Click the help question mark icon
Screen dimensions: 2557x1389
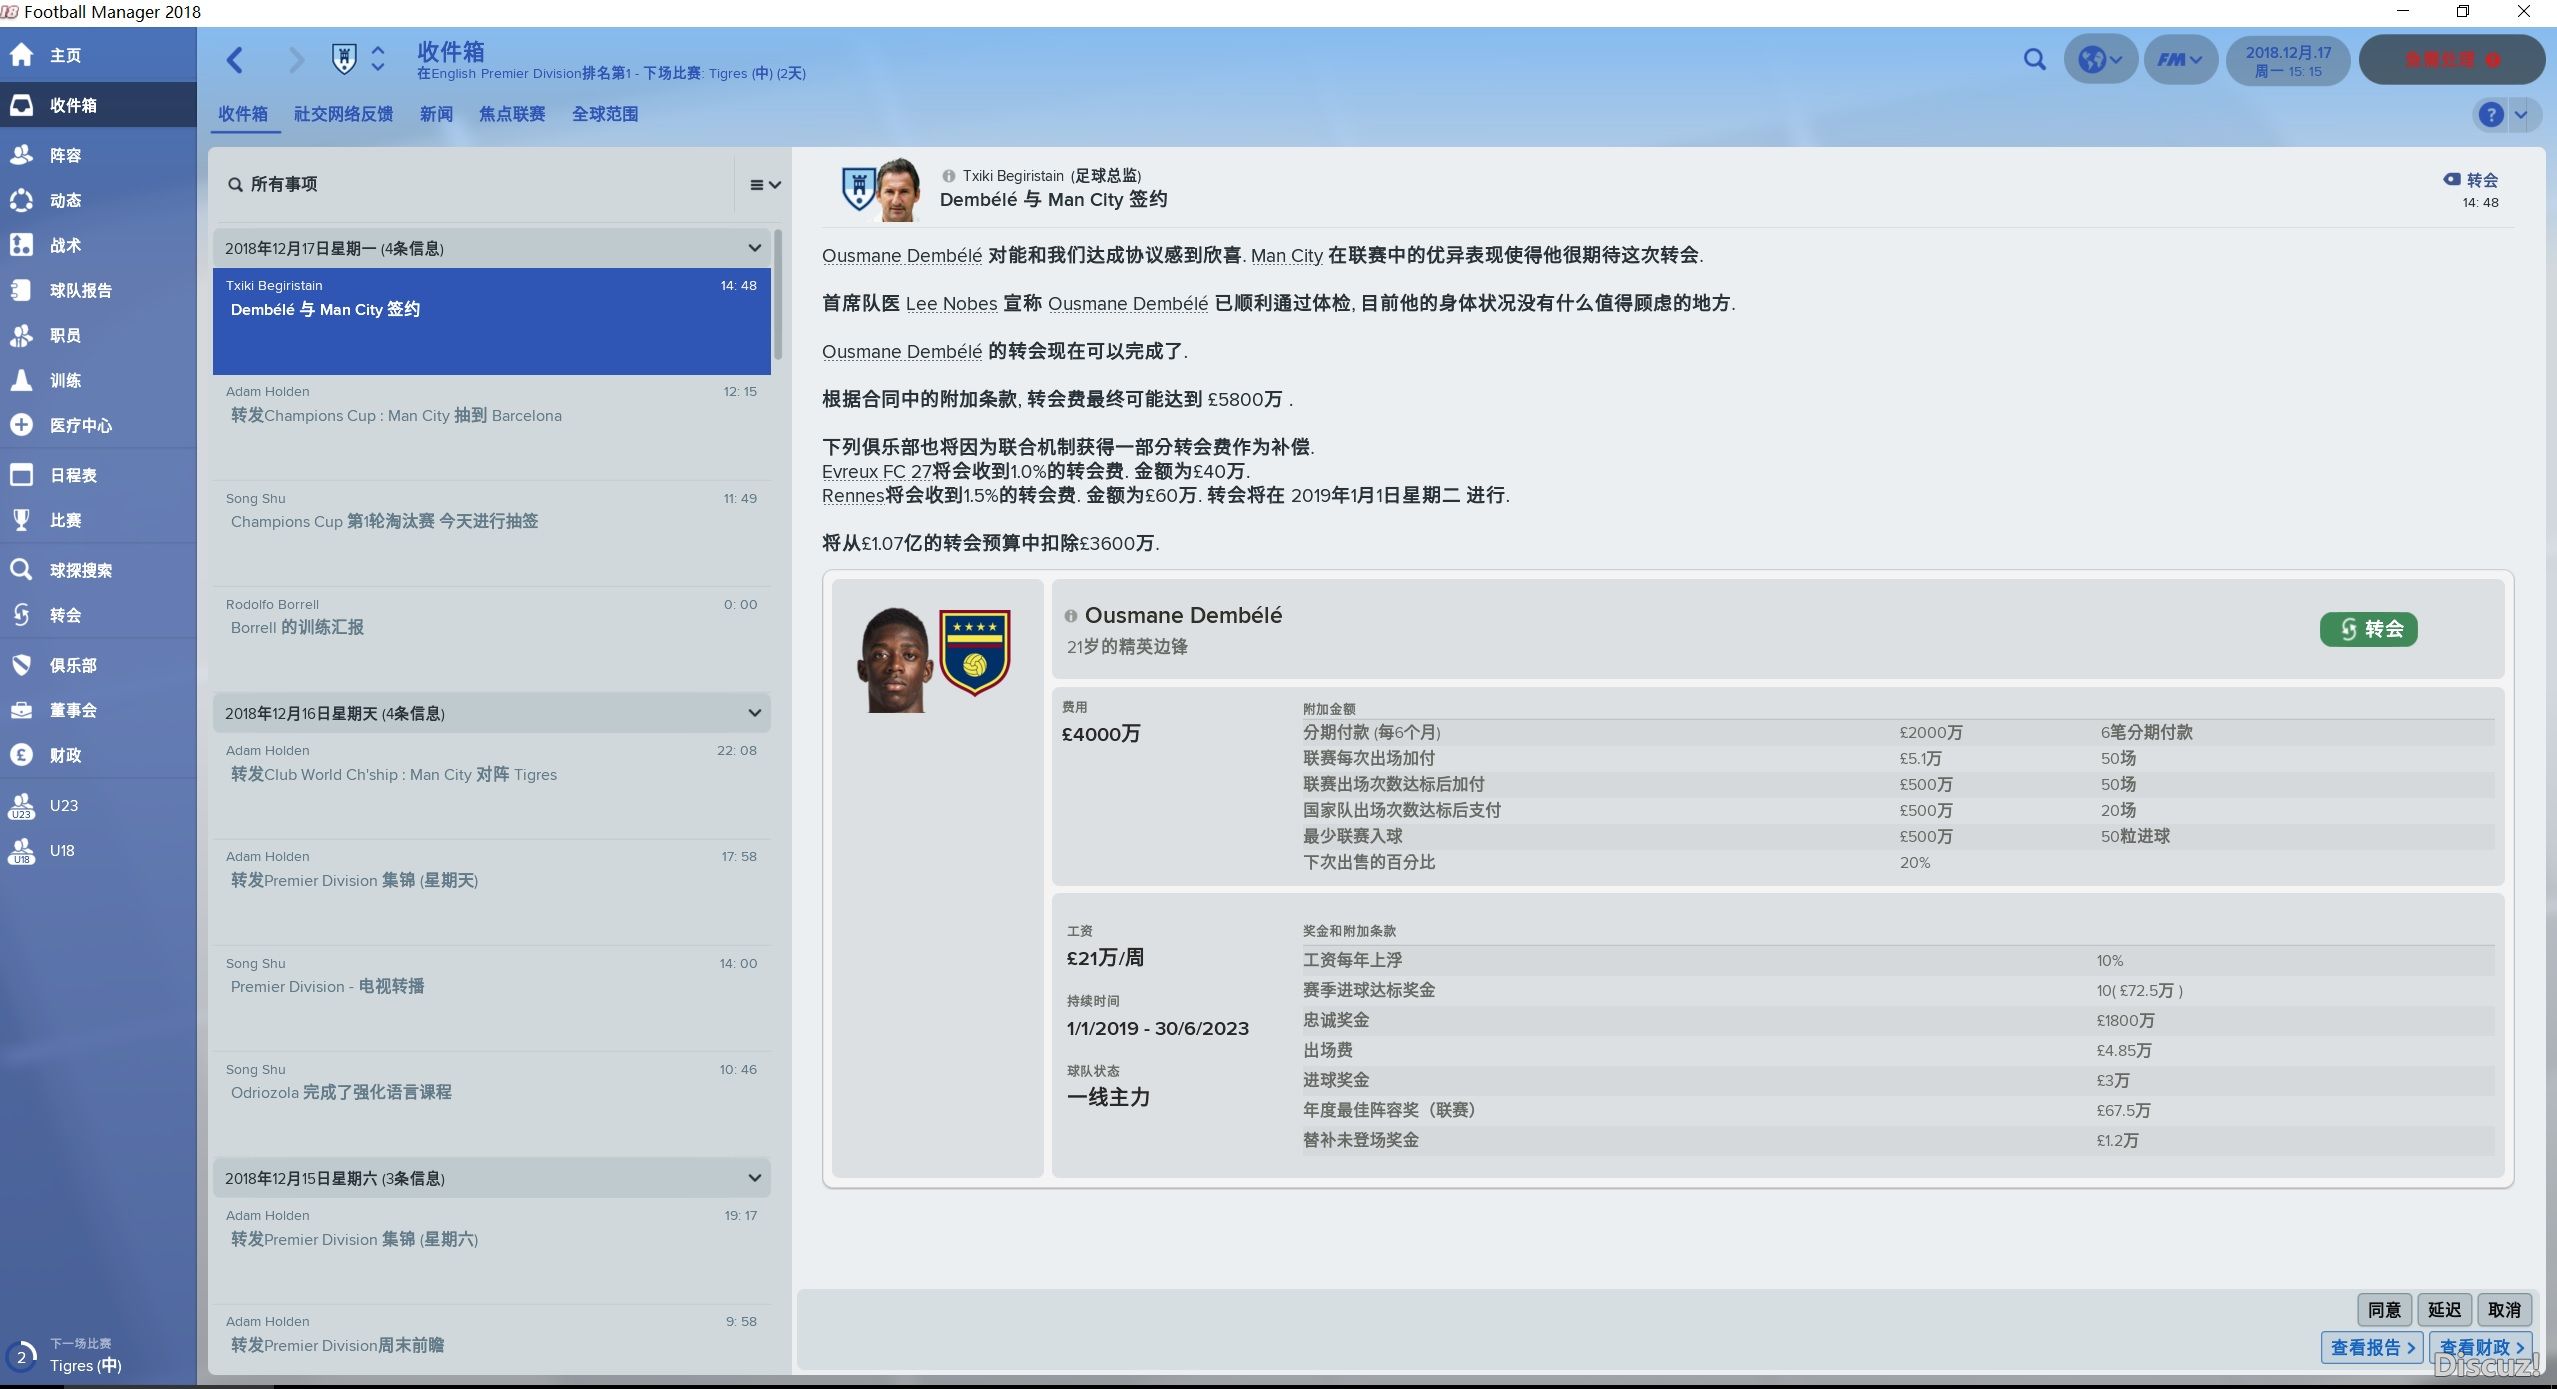(x=2490, y=114)
